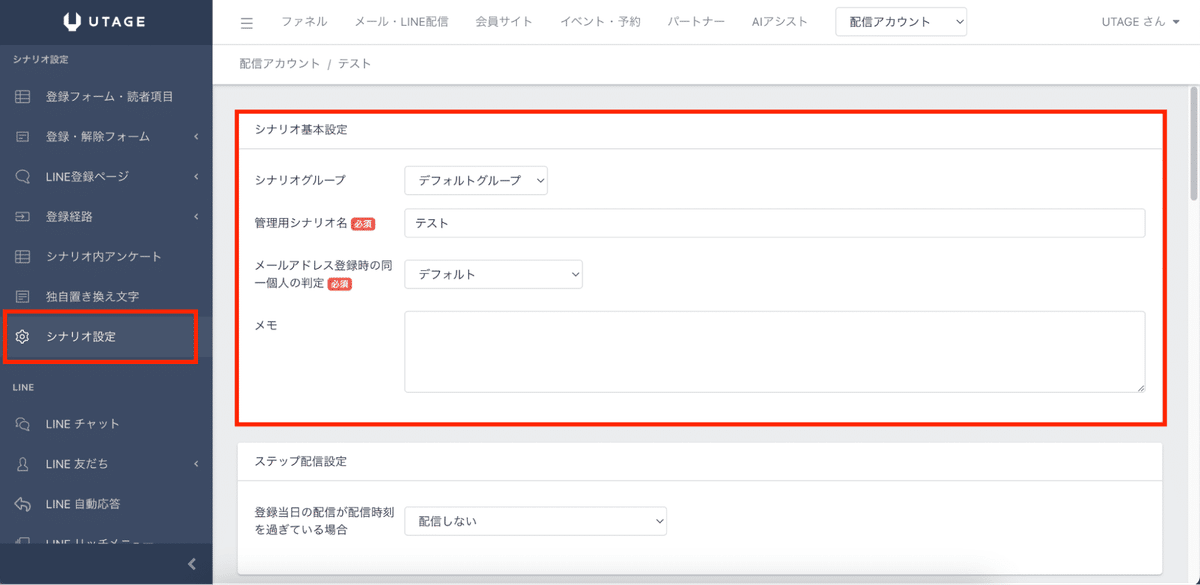Viewport: 1200px width, 585px height.
Task: Click the 登録経路 arrow icon
Action: click(22, 217)
